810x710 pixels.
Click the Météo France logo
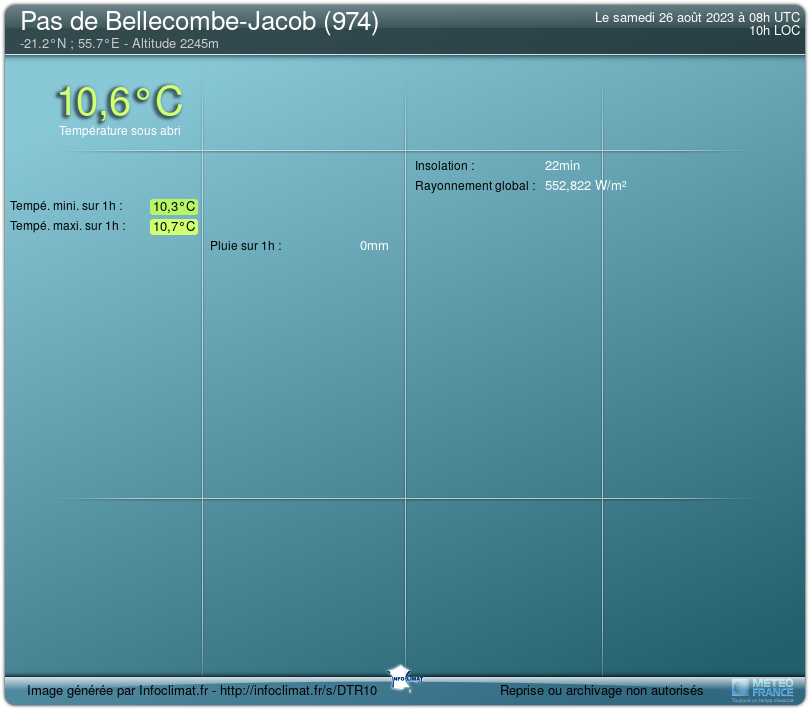coord(763,688)
